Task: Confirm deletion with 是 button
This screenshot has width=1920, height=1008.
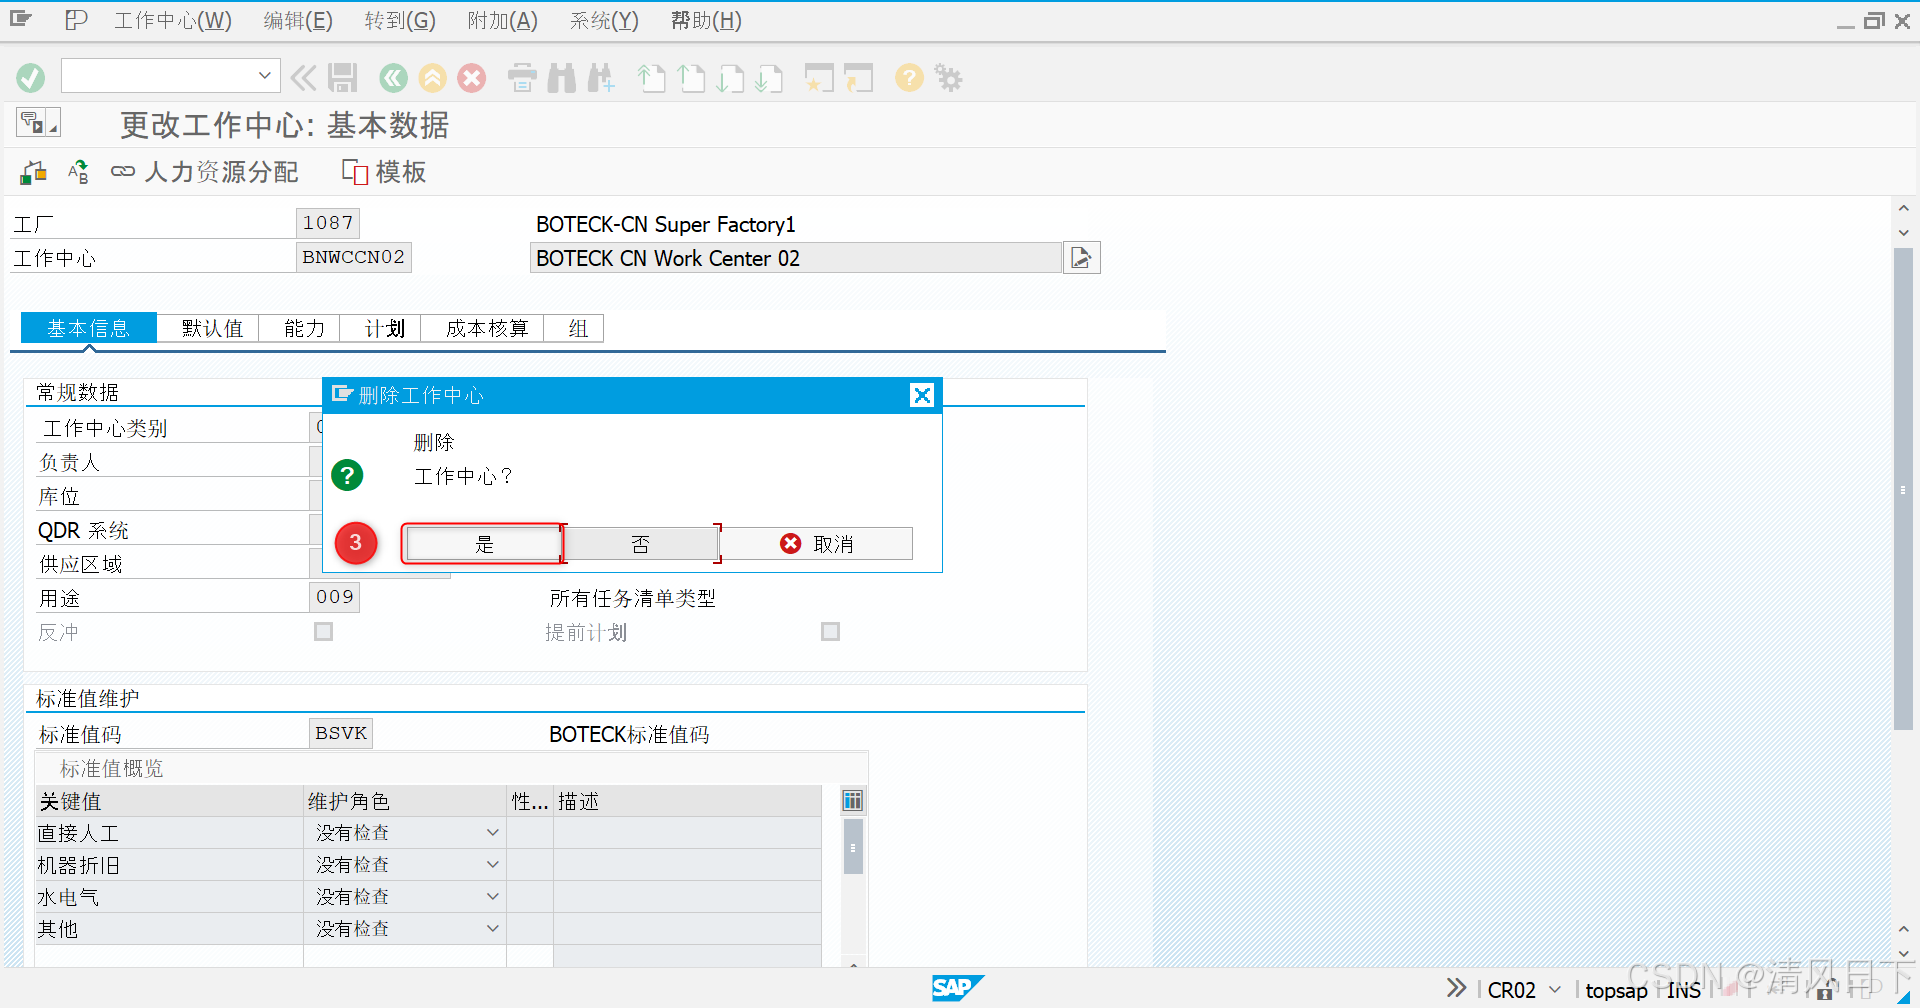Action: (x=484, y=544)
